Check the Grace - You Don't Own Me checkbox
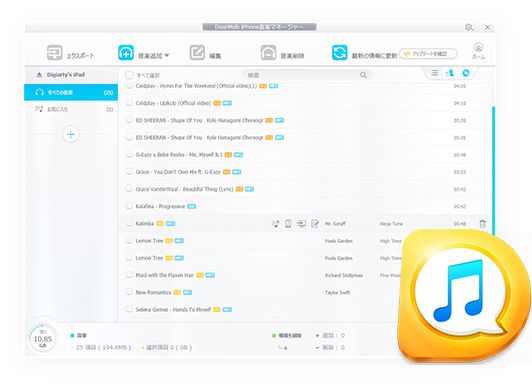This screenshot has height=389, width=532. (129, 171)
